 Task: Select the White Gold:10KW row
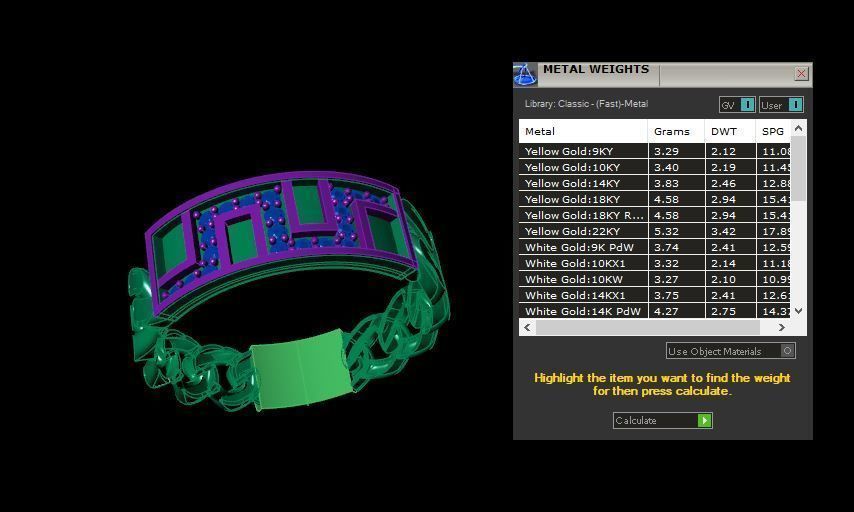click(655, 279)
